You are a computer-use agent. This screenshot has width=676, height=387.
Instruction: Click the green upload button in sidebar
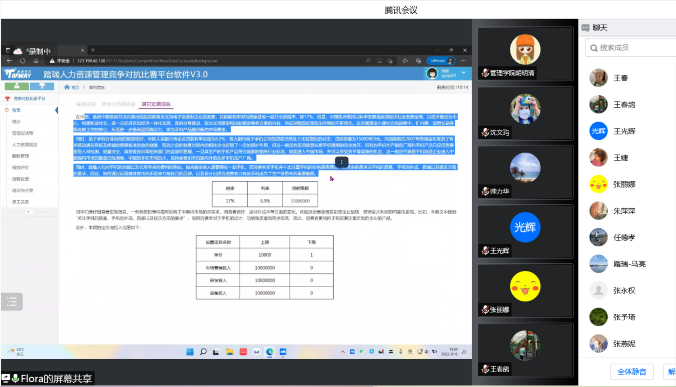[x=17, y=86]
